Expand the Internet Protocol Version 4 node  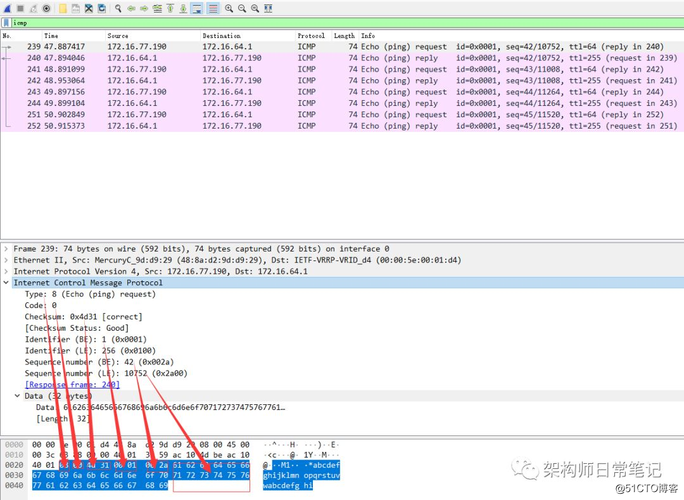6,271
